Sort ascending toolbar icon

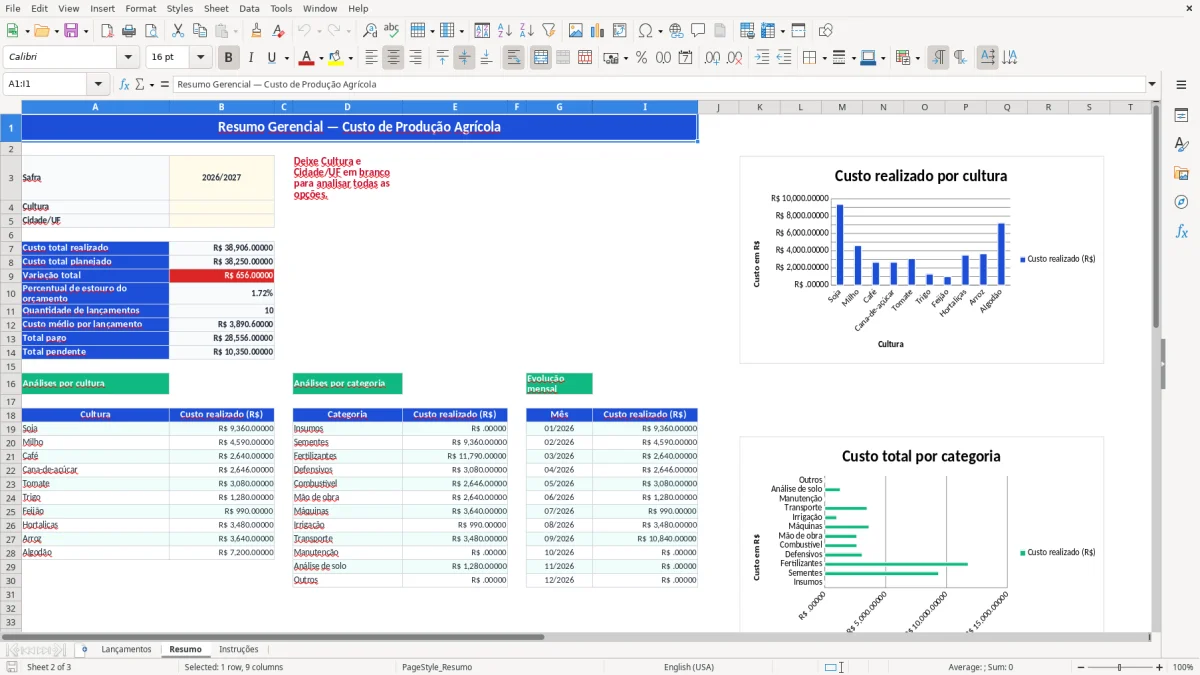pos(504,31)
